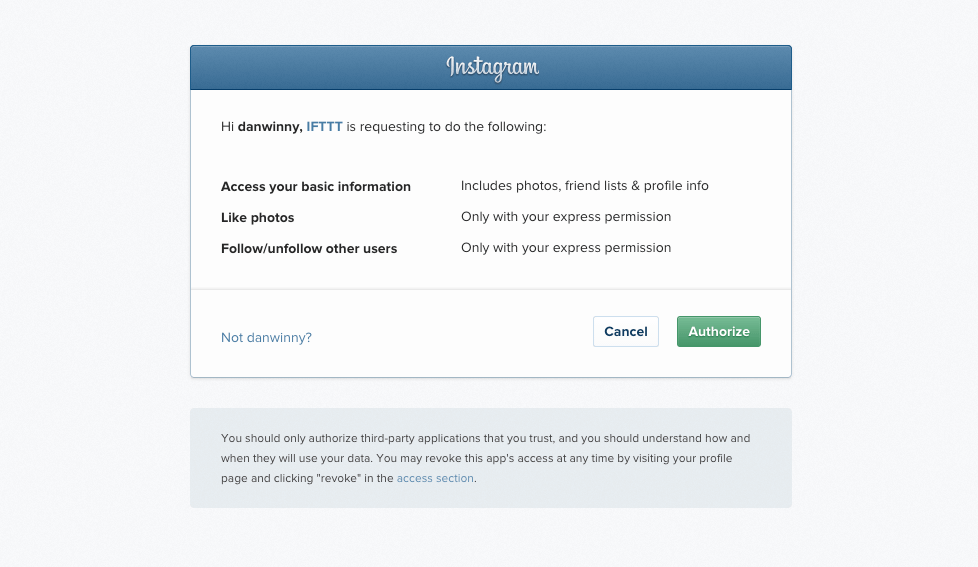978x567 pixels.
Task: Select the "Follow/unfollow other users" permission label
Action: [309, 248]
